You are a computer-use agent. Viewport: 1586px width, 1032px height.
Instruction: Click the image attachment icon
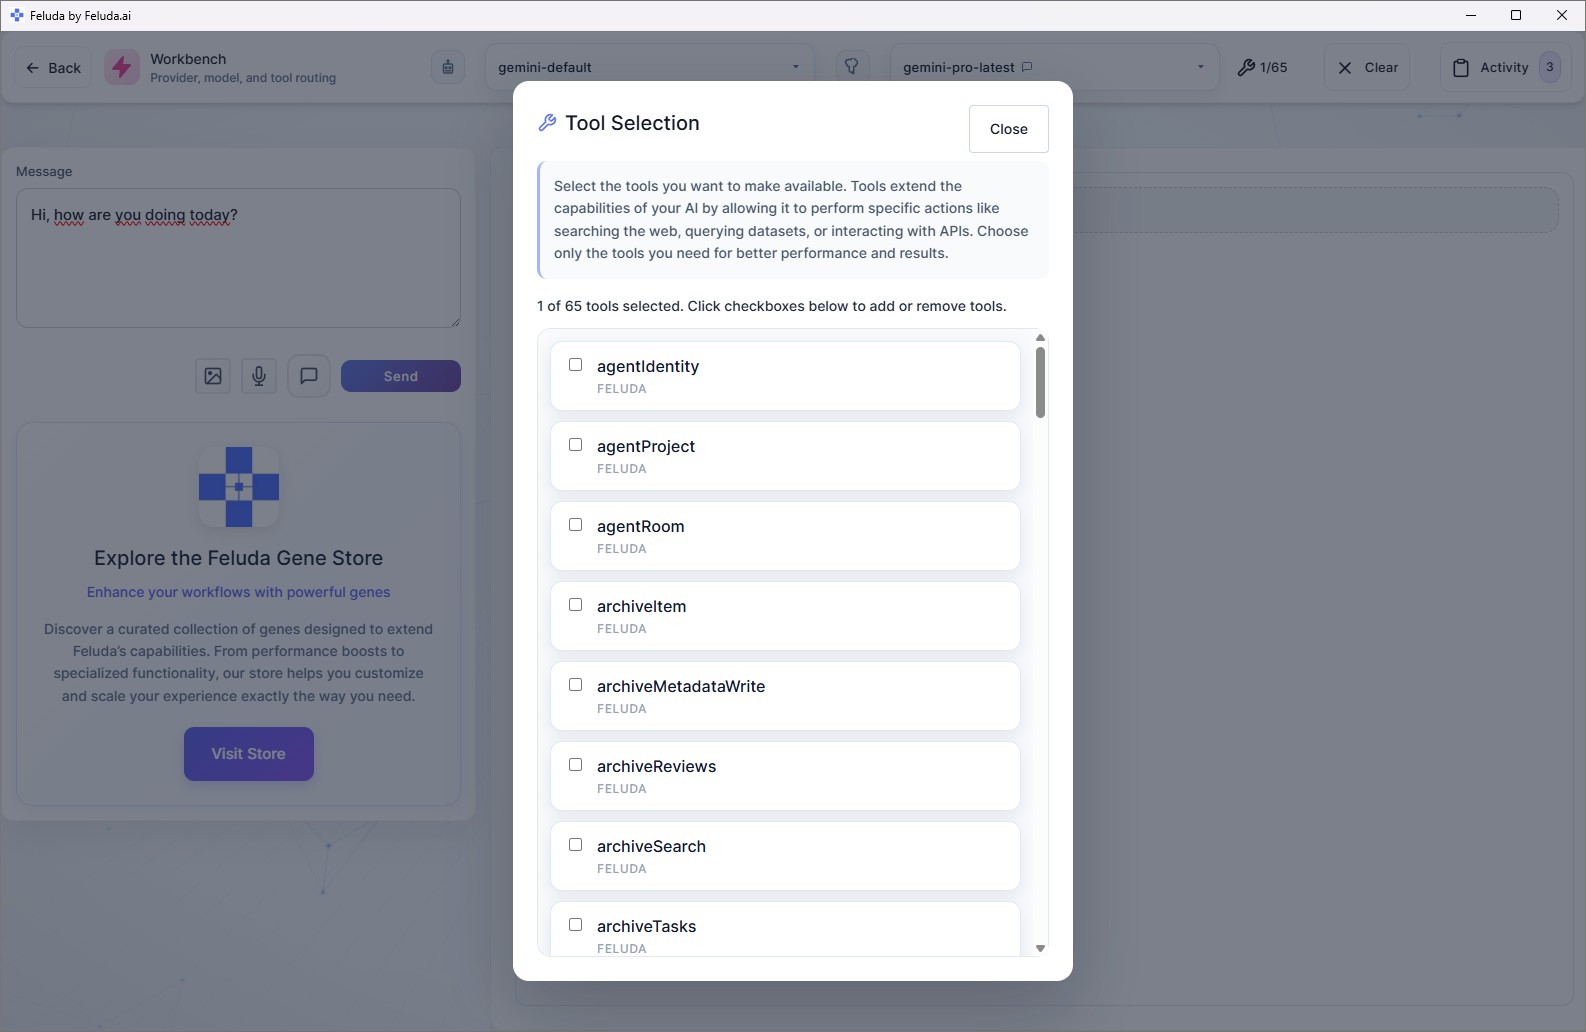pos(213,376)
